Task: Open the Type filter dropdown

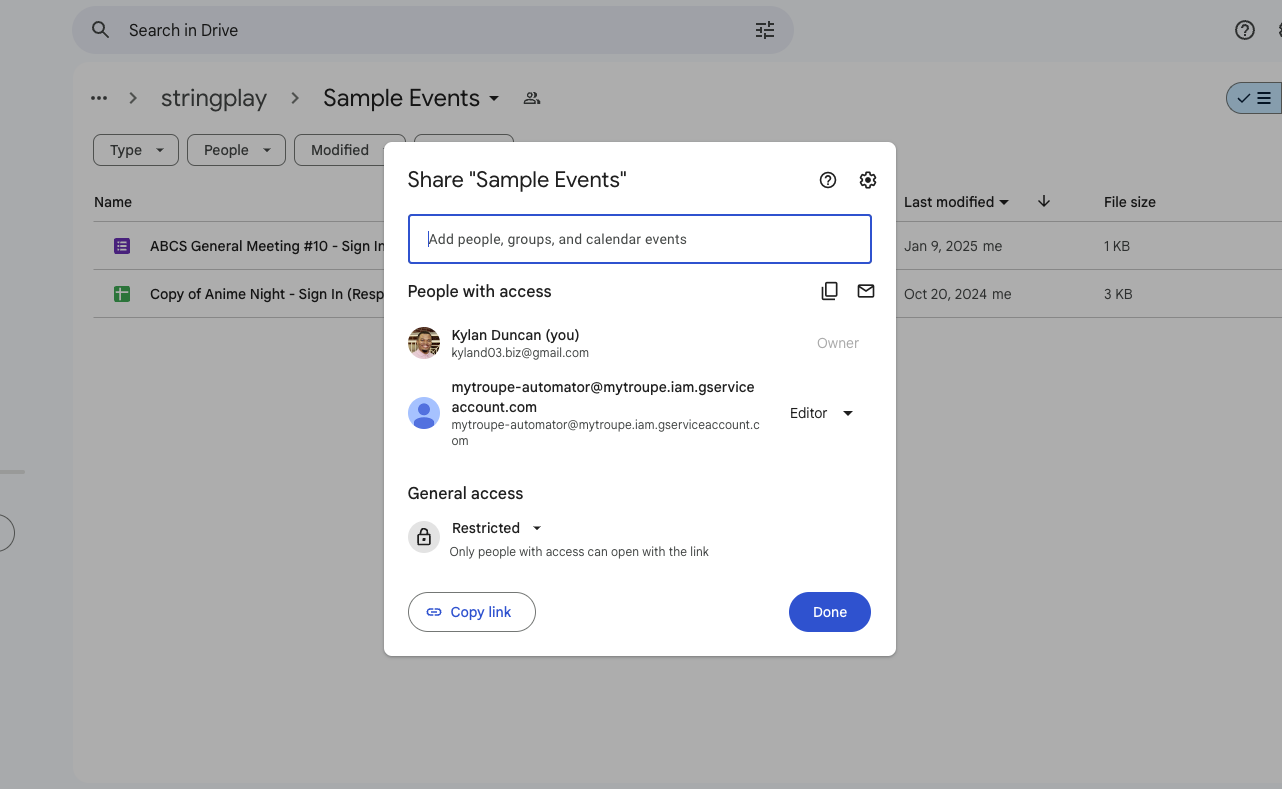Action: click(x=136, y=150)
